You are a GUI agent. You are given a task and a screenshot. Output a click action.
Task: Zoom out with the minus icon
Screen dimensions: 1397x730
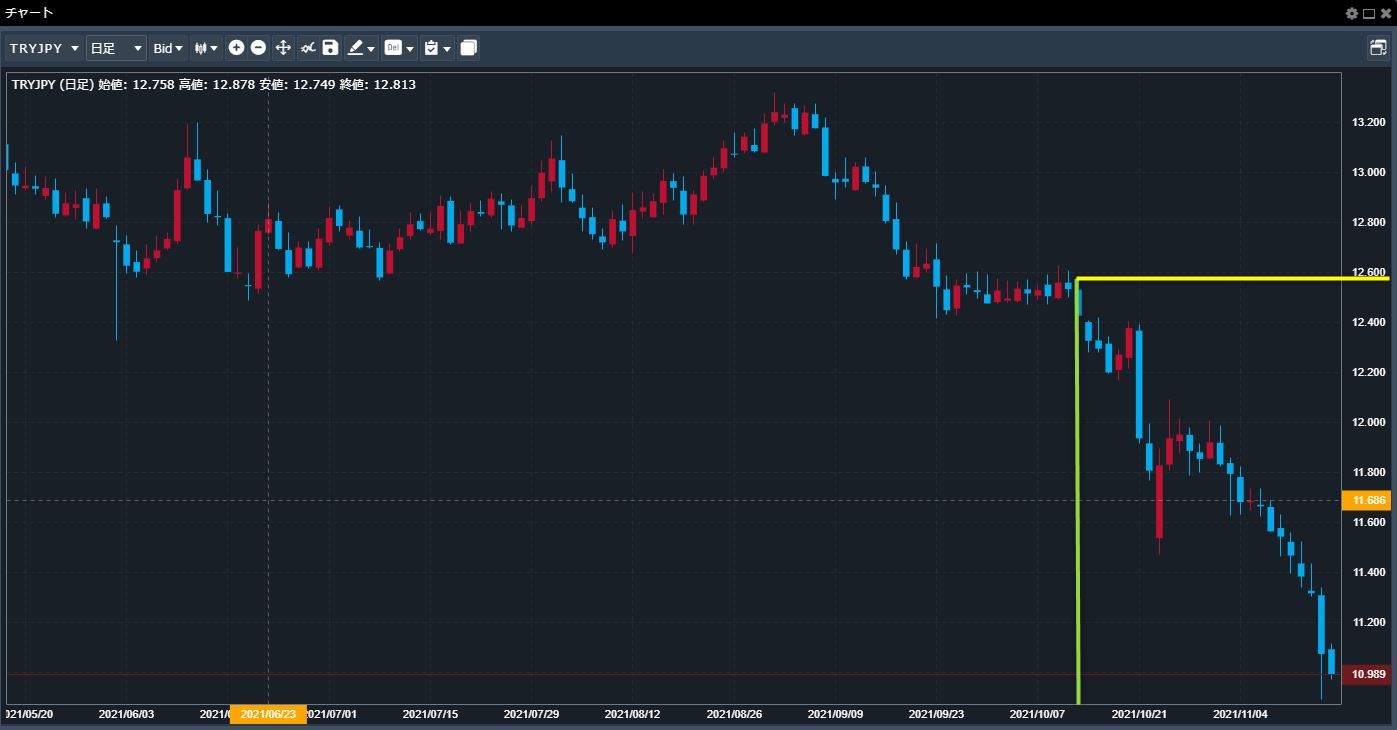(258, 48)
